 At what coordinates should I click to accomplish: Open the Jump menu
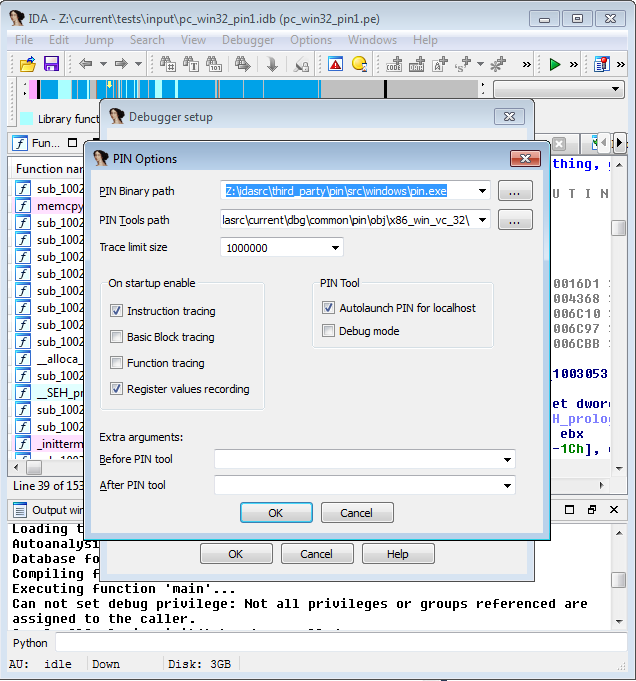pos(99,40)
